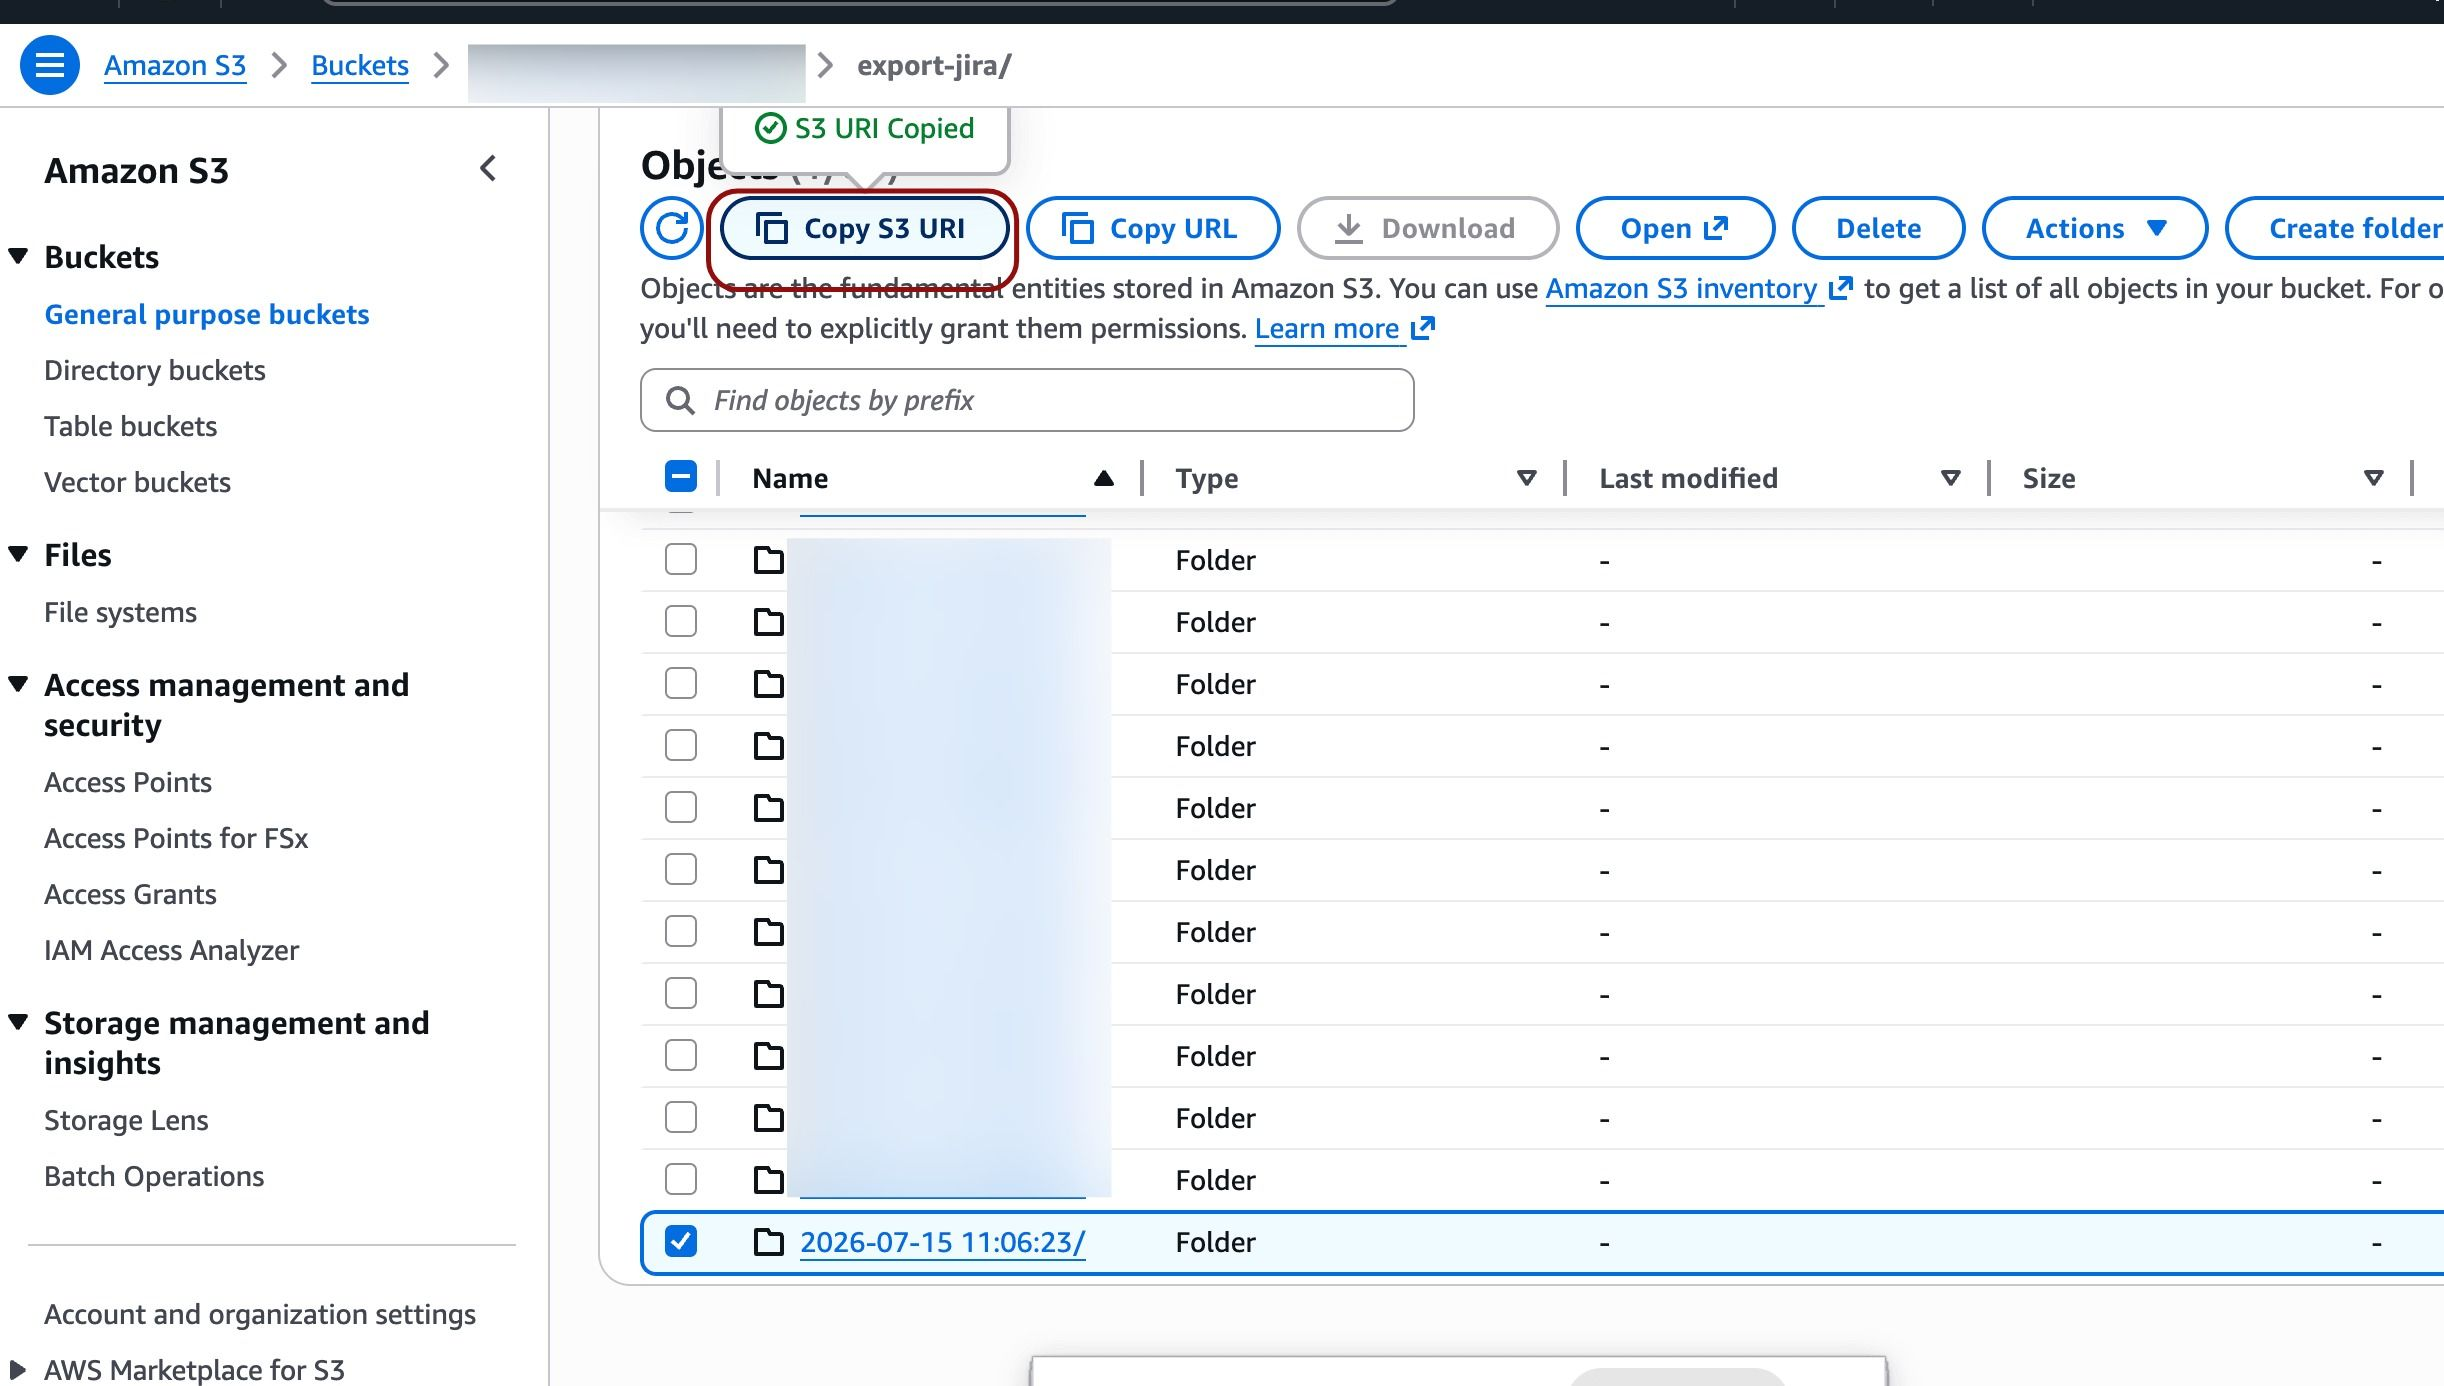Sort by the Type column arrow

coord(1526,478)
